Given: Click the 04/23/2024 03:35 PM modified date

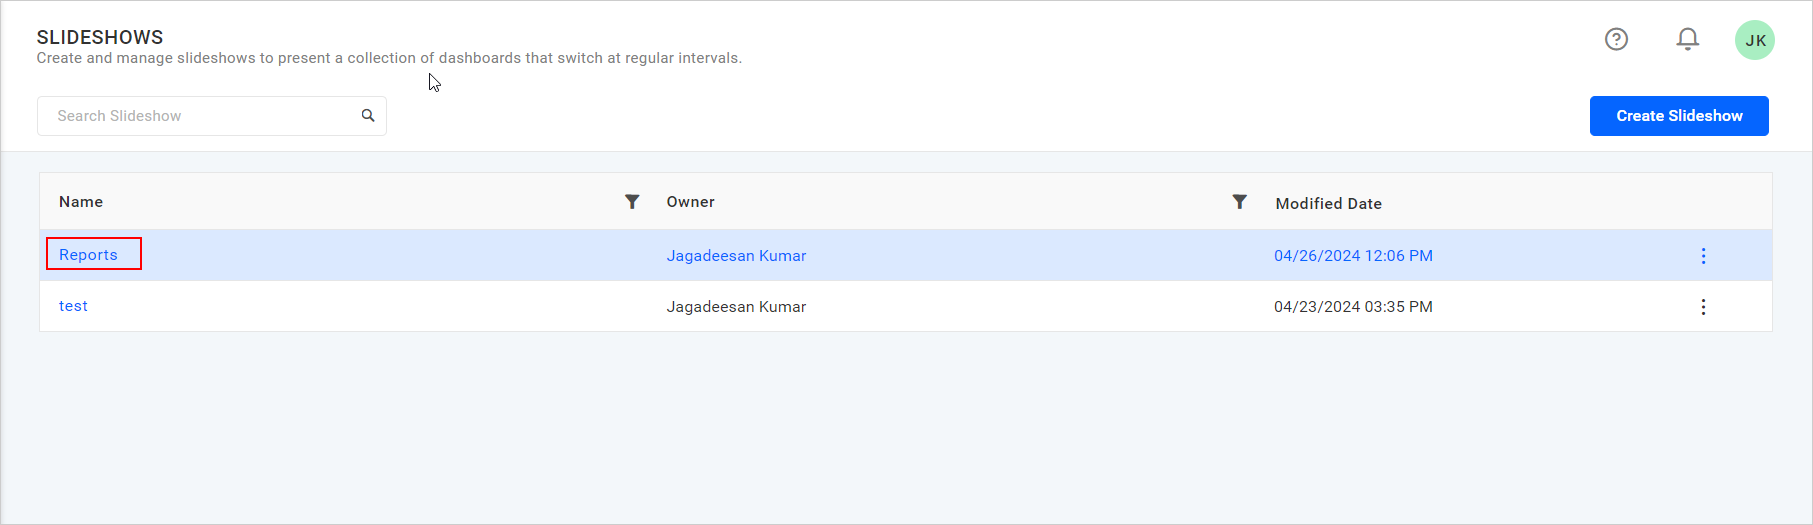Looking at the screenshot, I should tap(1353, 307).
